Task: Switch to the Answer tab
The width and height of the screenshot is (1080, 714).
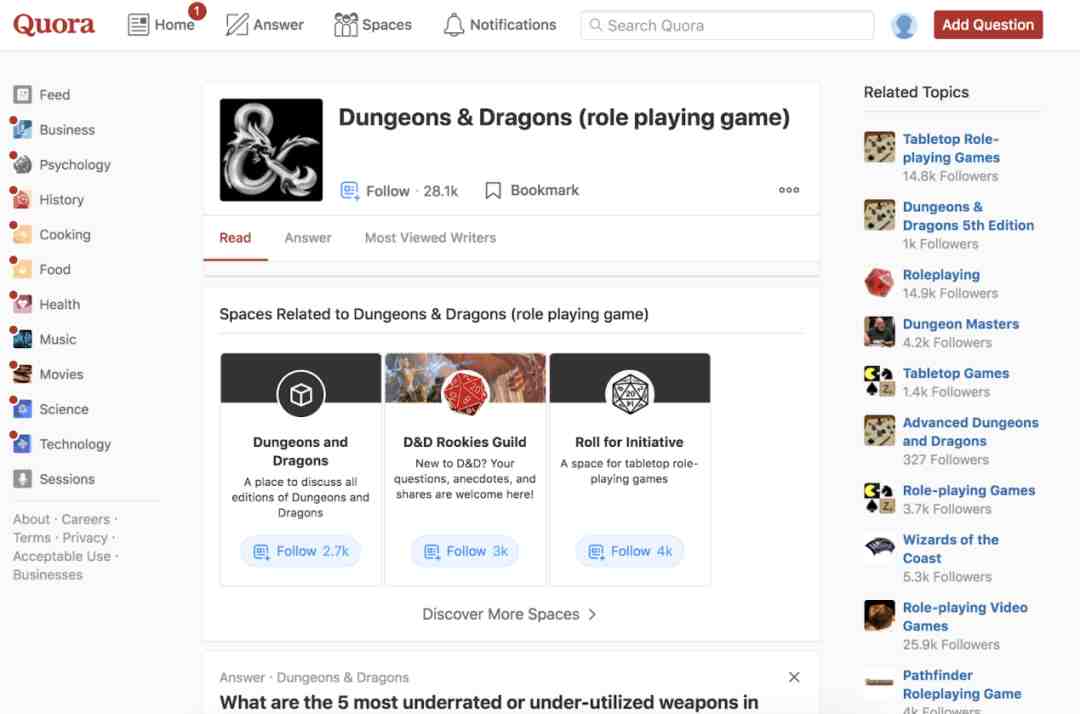Action: pyautogui.click(x=308, y=238)
